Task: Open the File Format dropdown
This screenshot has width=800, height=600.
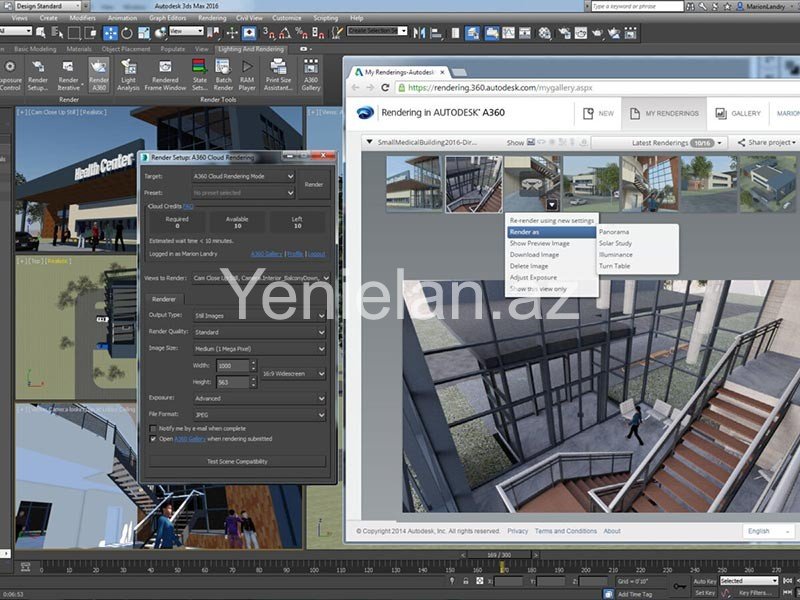Action: (259, 415)
